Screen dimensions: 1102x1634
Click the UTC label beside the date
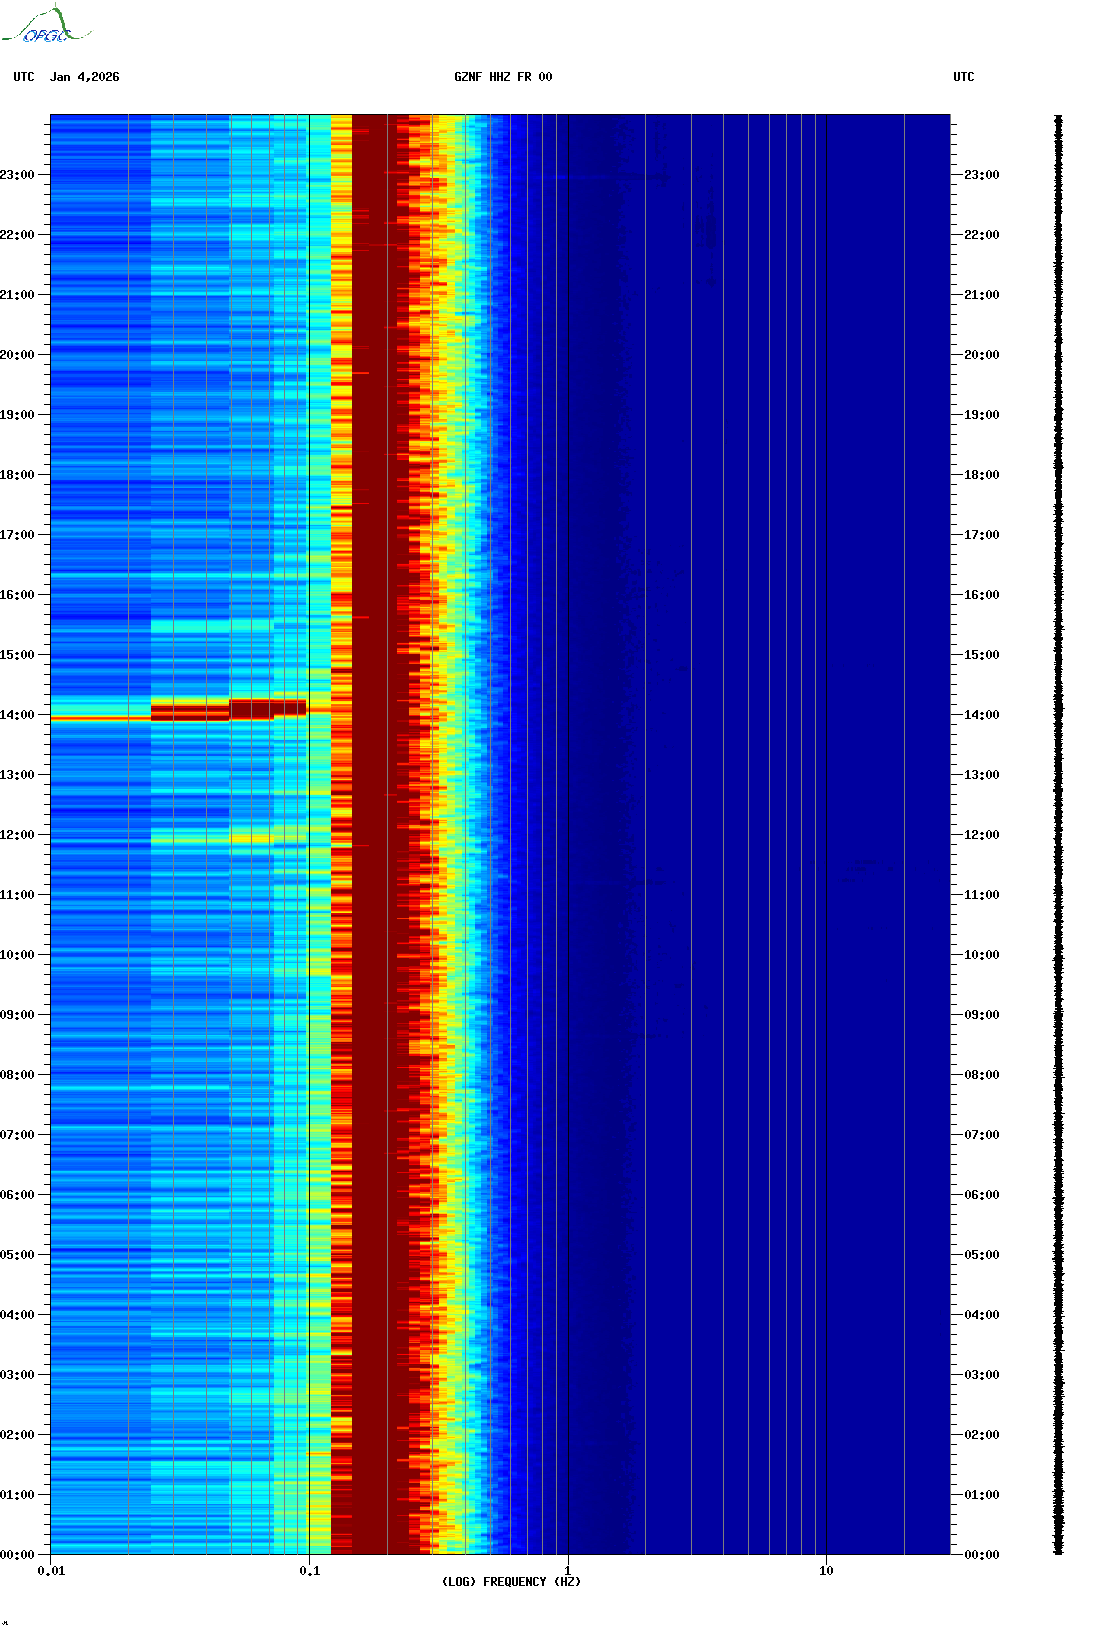[24, 77]
